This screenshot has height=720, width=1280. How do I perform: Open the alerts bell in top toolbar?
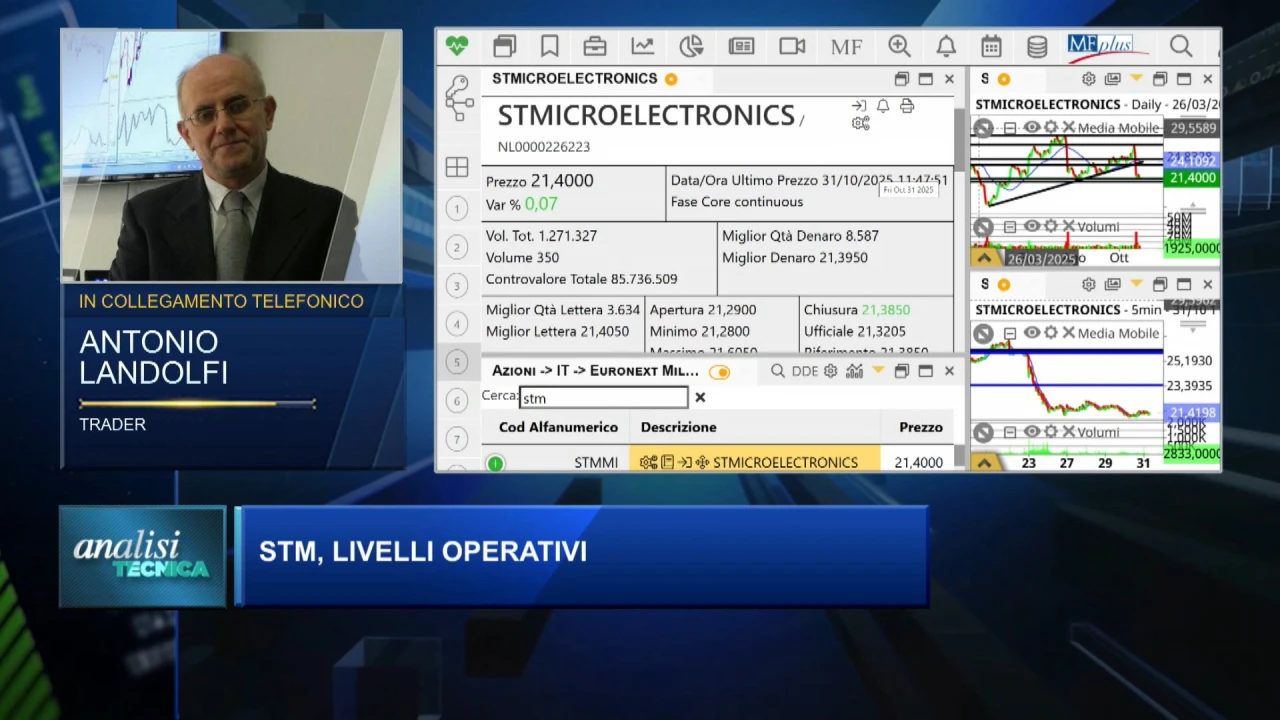pyautogui.click(x=946, y=46)
